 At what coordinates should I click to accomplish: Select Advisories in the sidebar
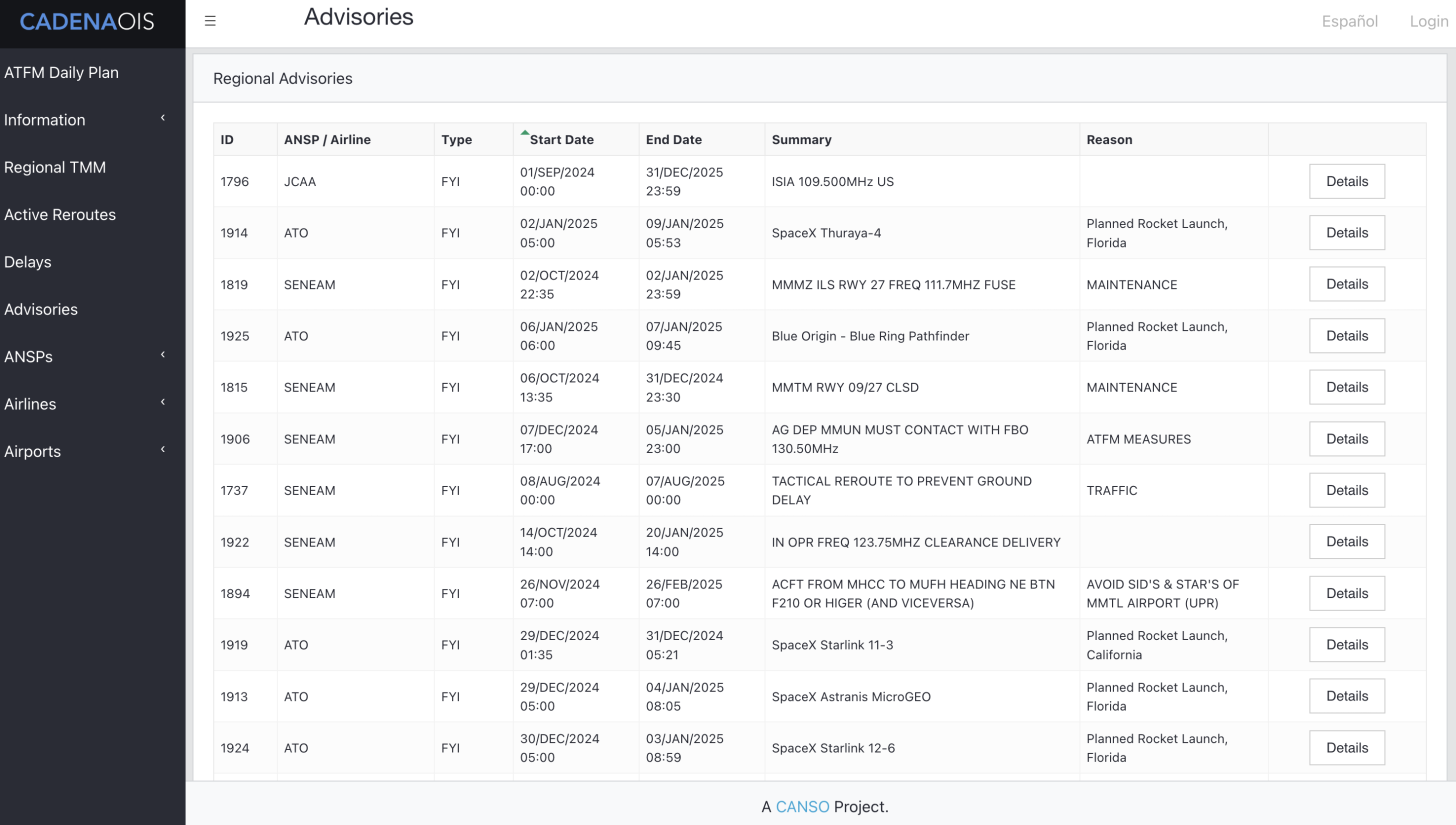(41, 310)
